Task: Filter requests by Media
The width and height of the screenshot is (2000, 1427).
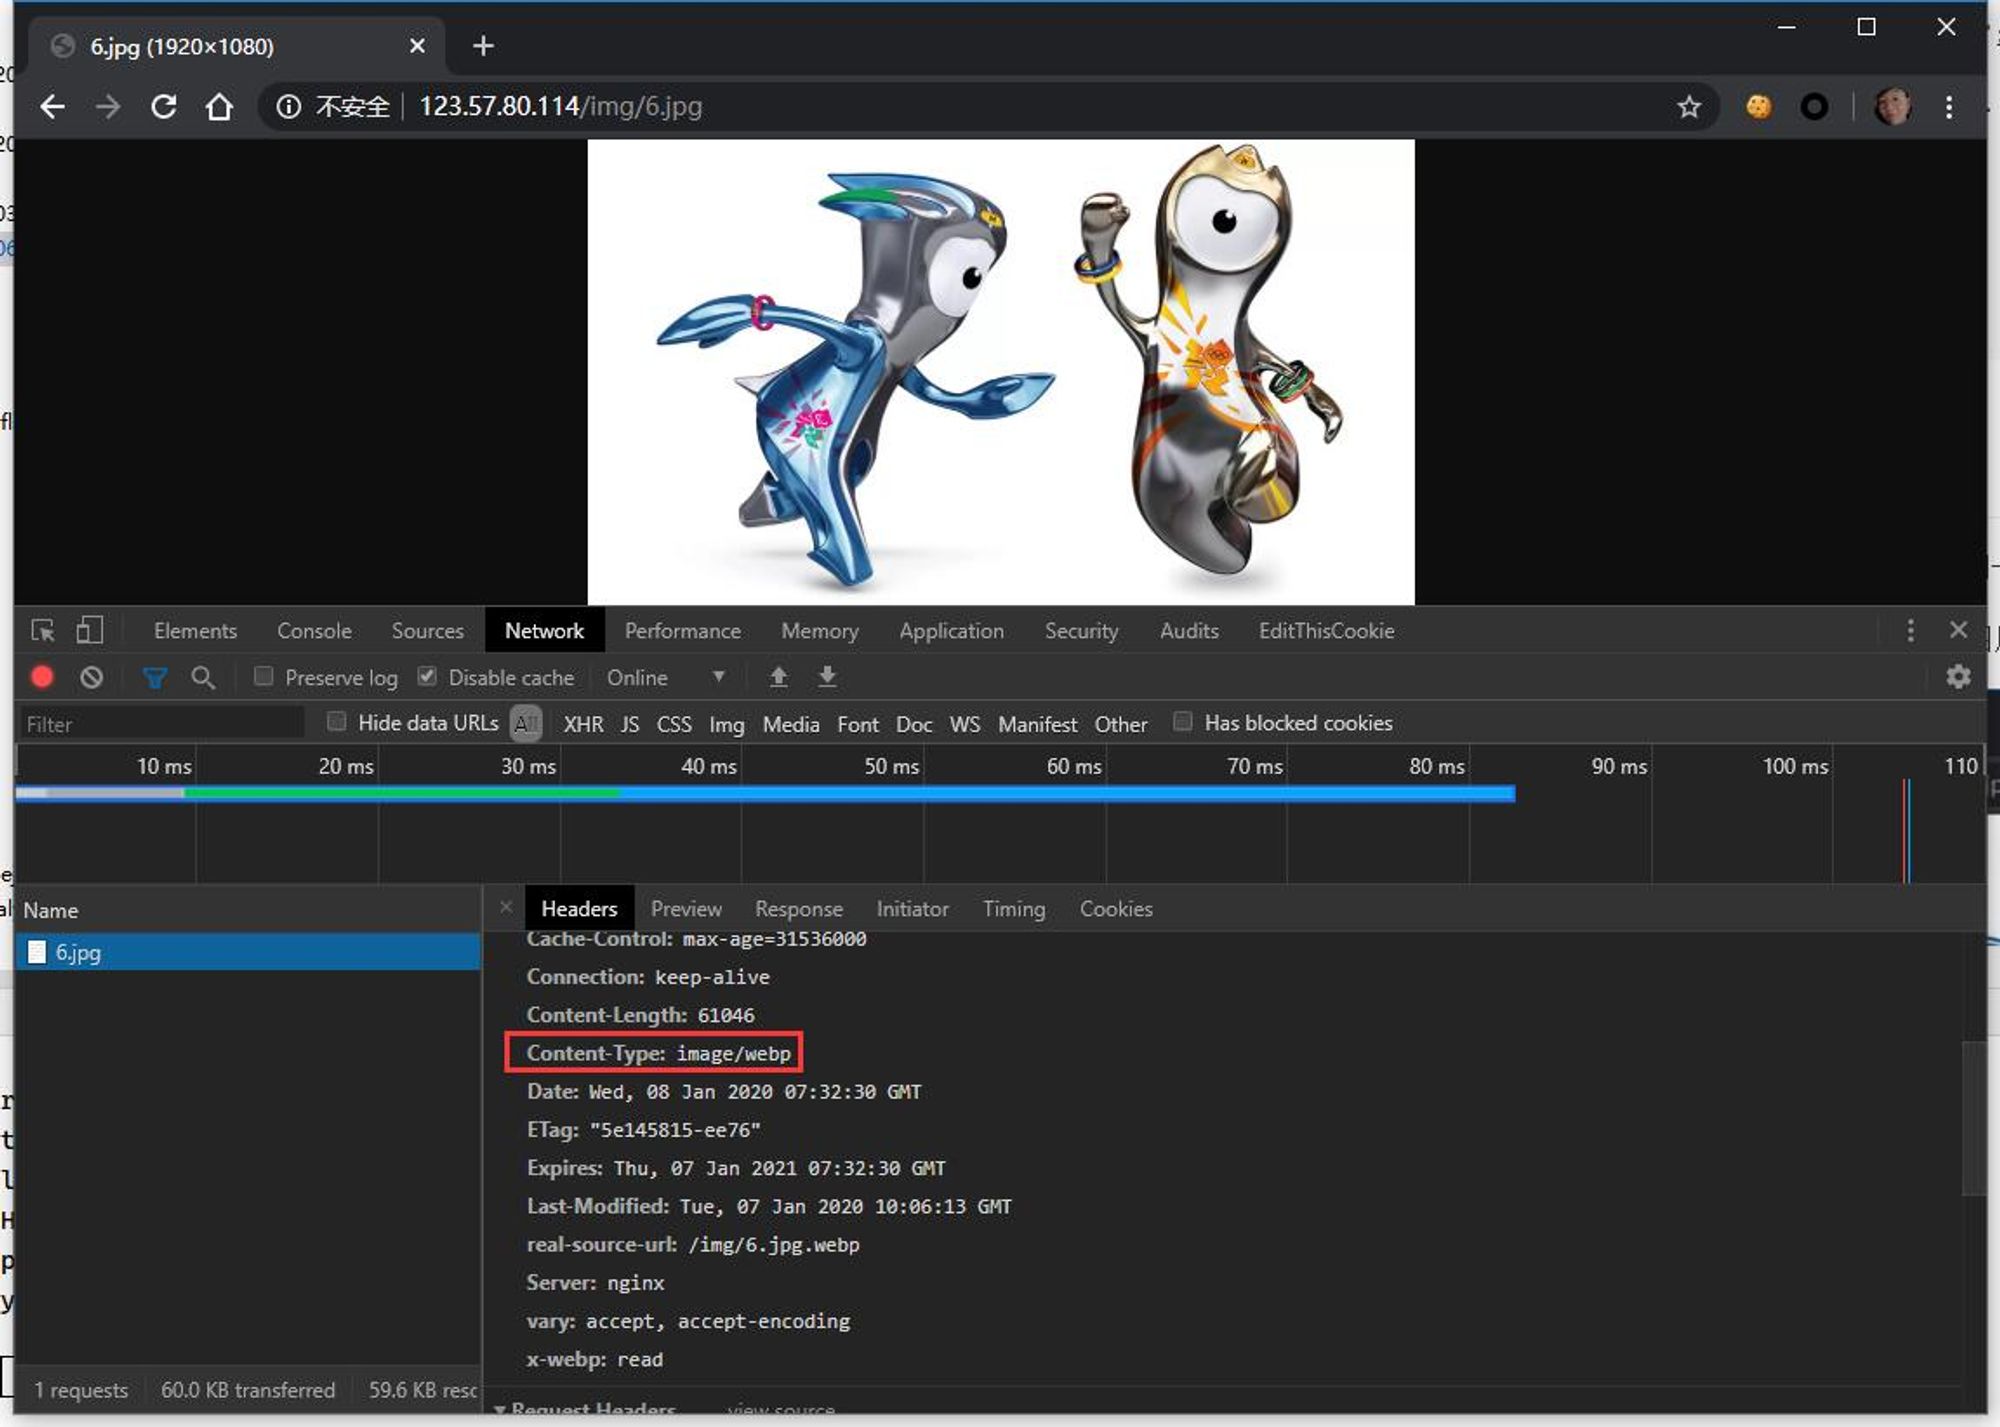Action: click(791, 724)
